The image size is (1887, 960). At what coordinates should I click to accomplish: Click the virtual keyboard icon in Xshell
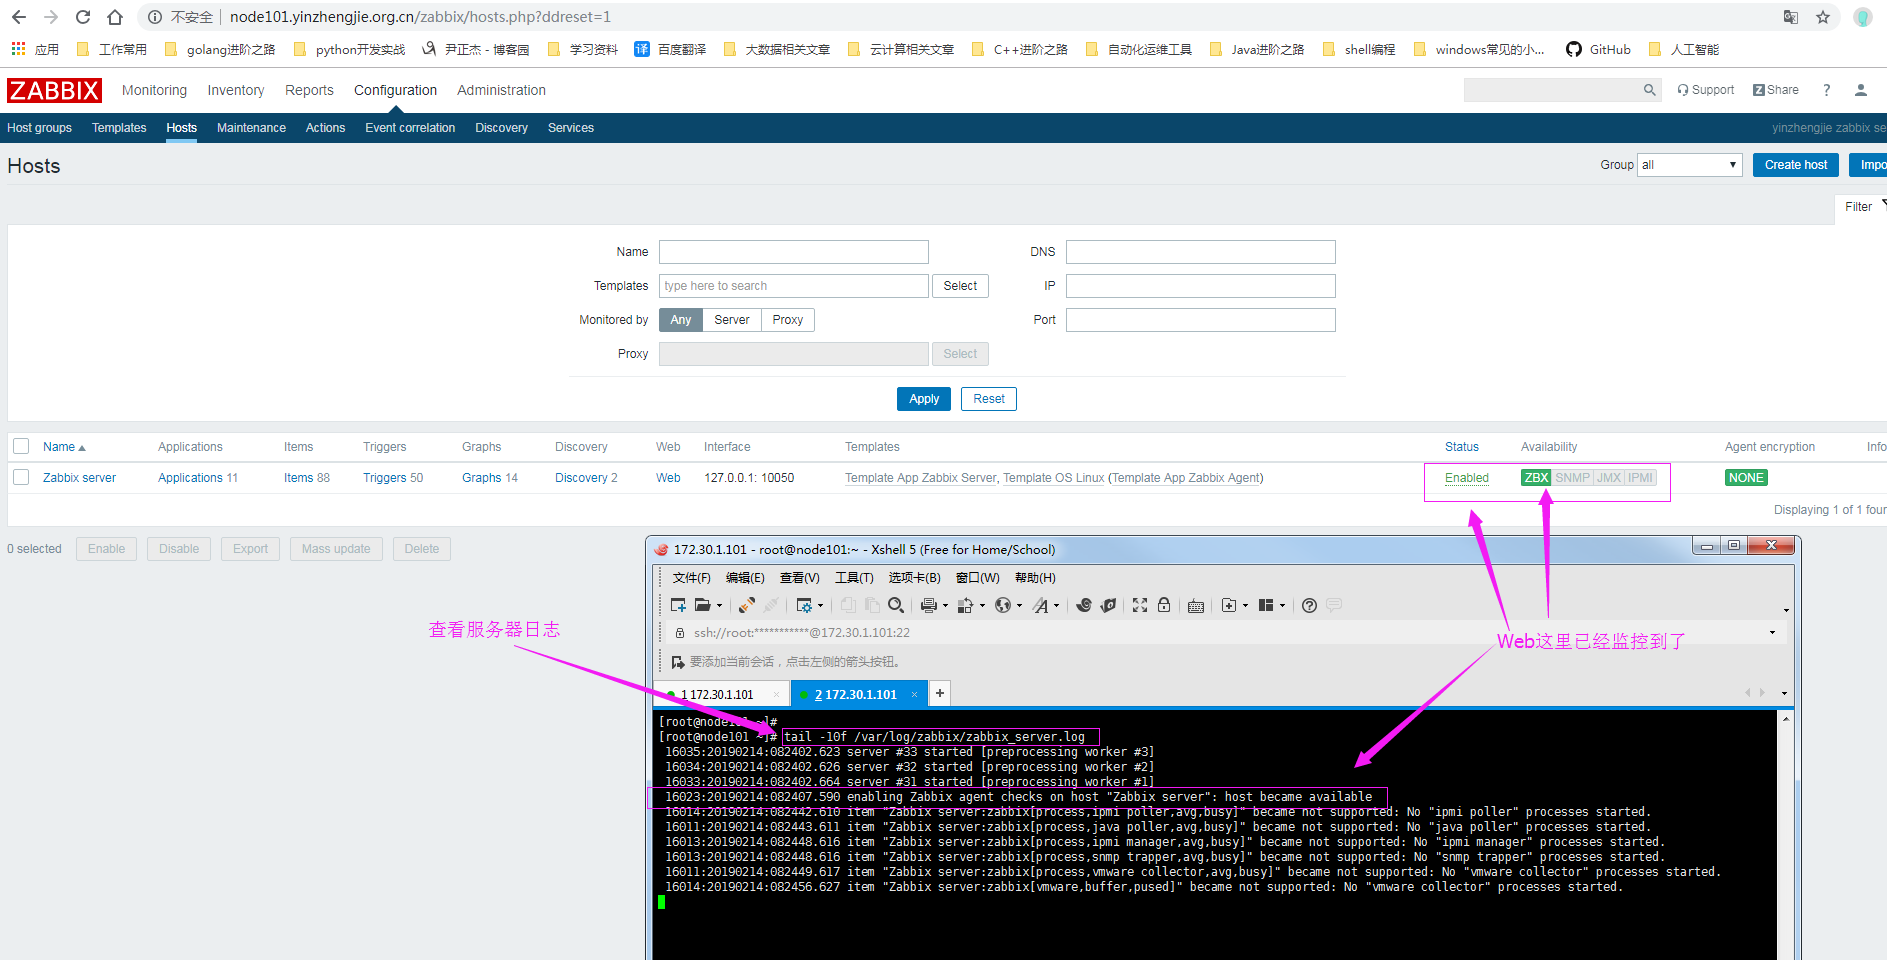tap(1196, 606)
